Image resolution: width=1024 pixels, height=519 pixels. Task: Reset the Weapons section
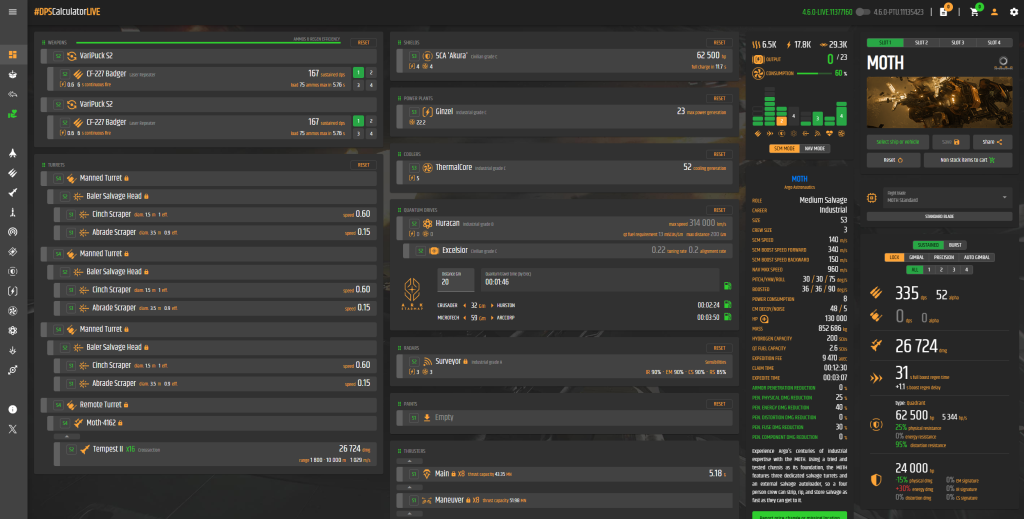362,43
